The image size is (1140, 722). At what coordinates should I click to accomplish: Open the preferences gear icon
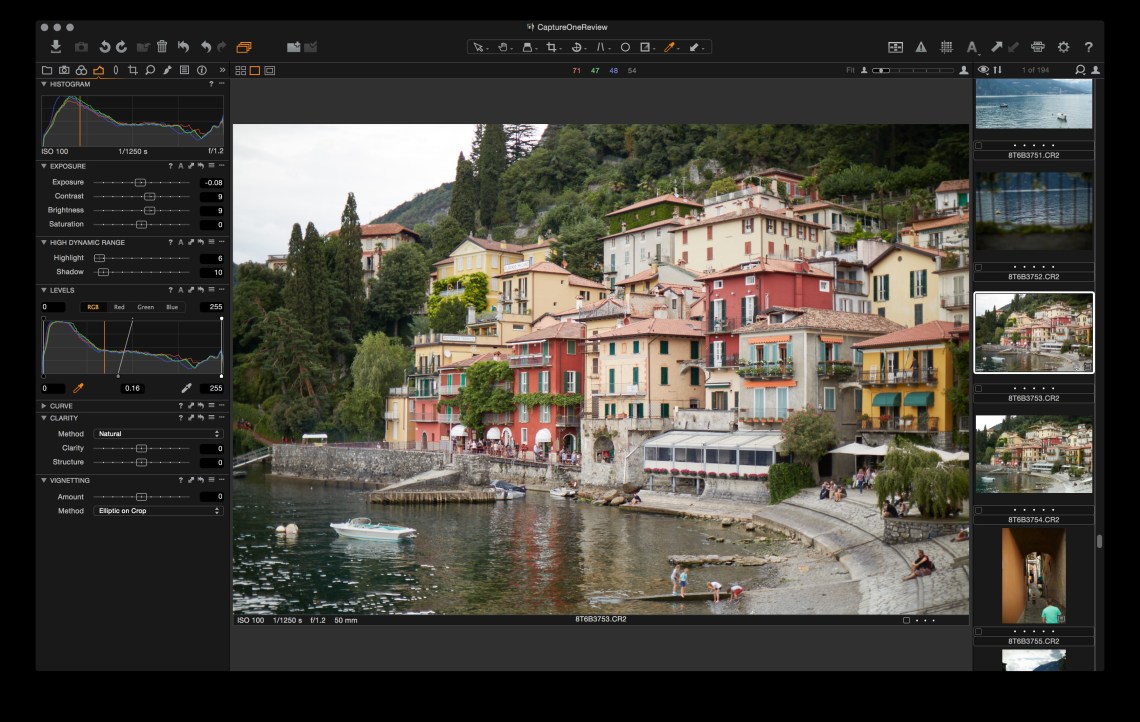(1063, 47)
